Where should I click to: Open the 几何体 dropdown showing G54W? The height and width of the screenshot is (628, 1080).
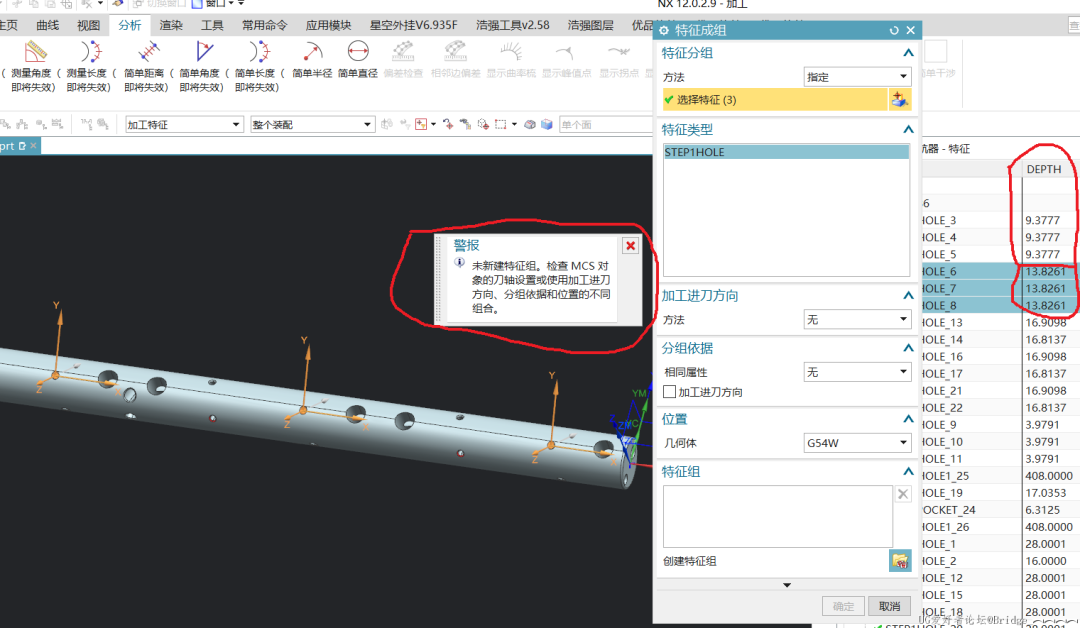(x=858, y=443)
